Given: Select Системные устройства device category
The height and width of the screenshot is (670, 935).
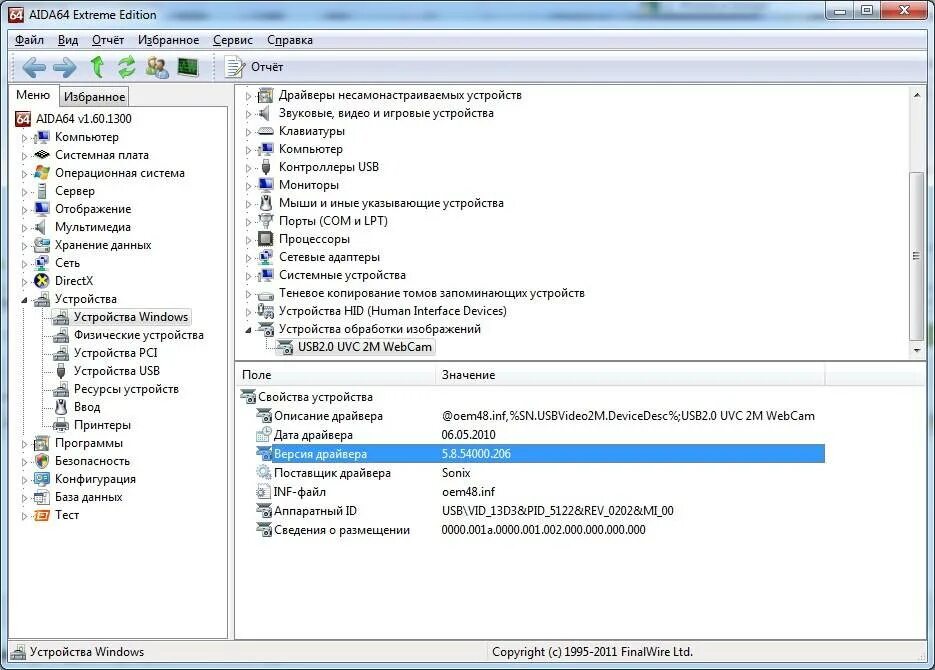Looking at the screenshot, I should [342, 275].
